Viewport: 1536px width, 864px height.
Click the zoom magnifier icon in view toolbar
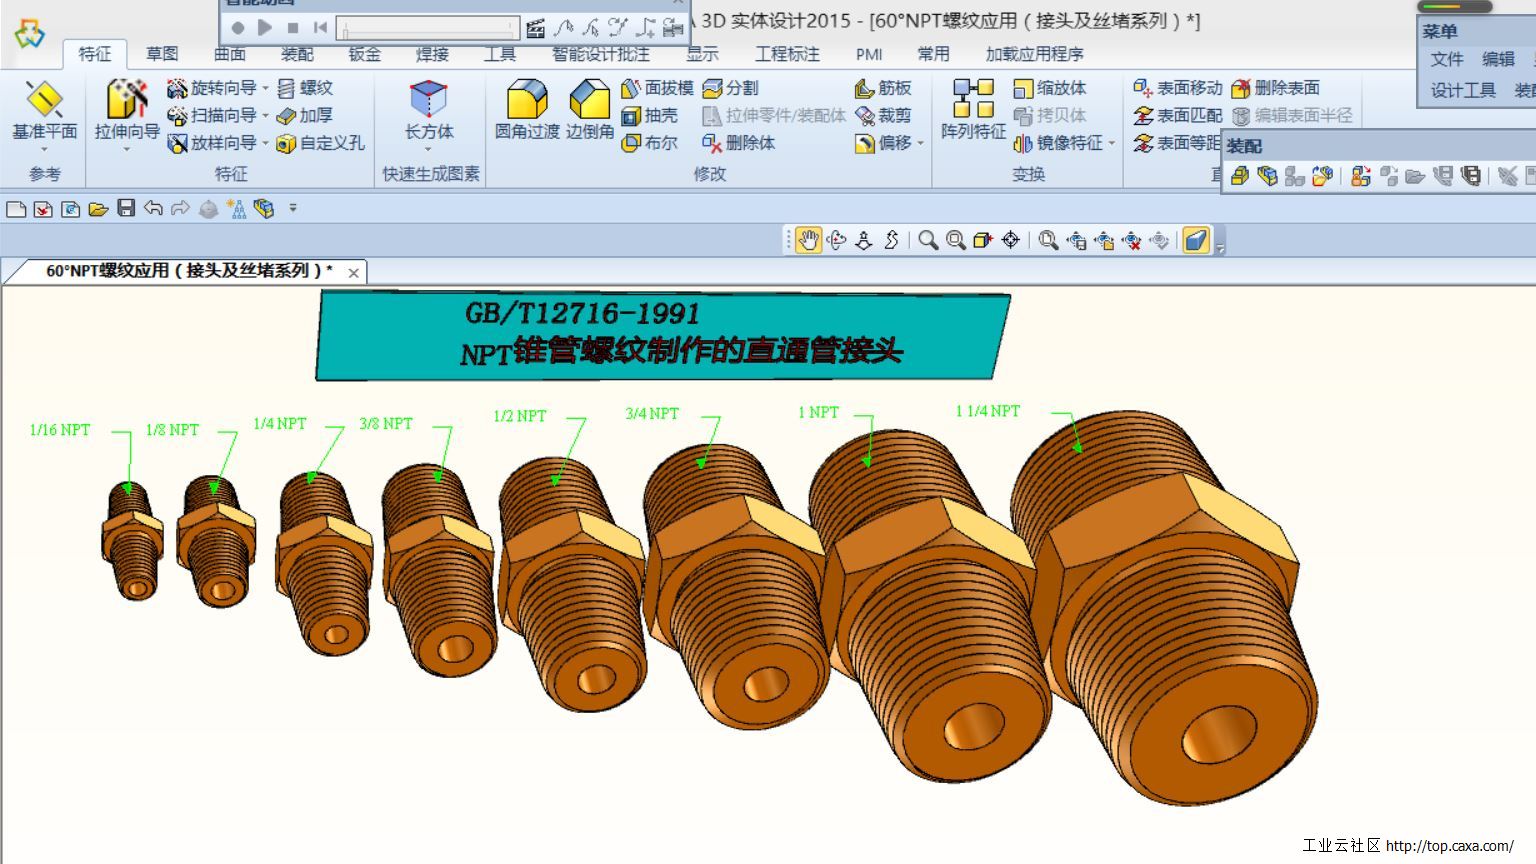pyautogui.click(x=928, y=240)
